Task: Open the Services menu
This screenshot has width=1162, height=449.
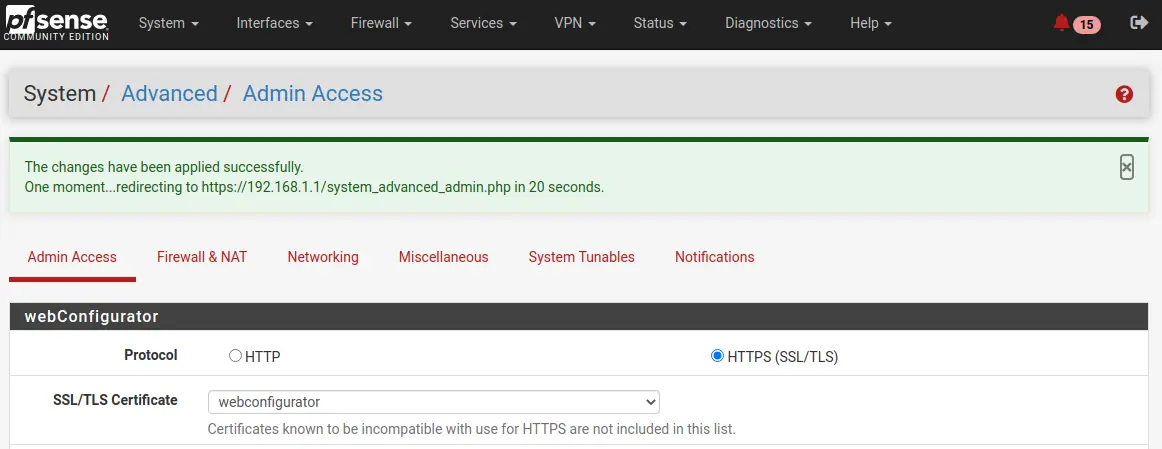Action: click(x=484, y=23)
